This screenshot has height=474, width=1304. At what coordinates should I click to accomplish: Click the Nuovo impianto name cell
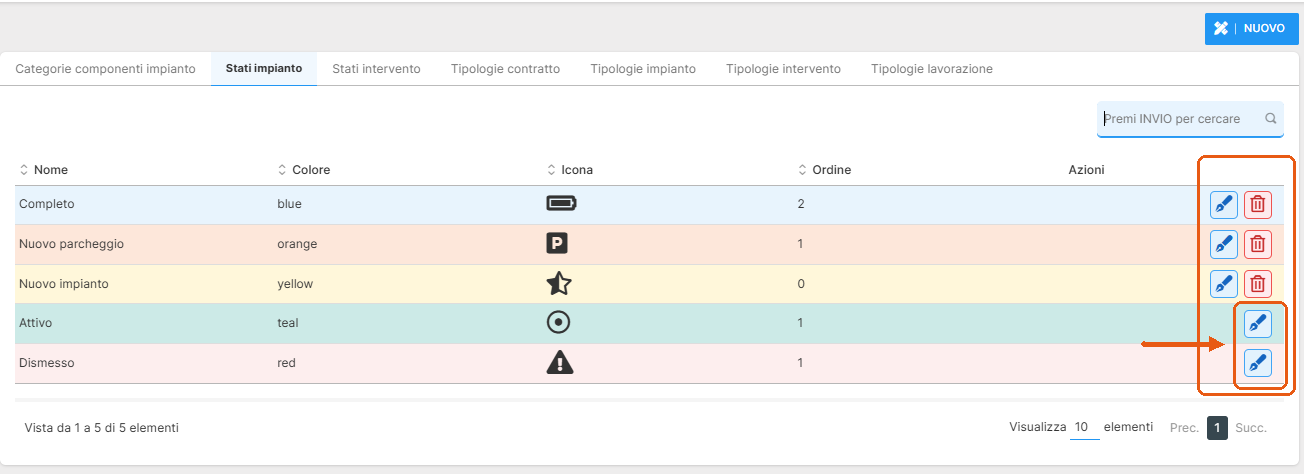(x=64, y=284)
